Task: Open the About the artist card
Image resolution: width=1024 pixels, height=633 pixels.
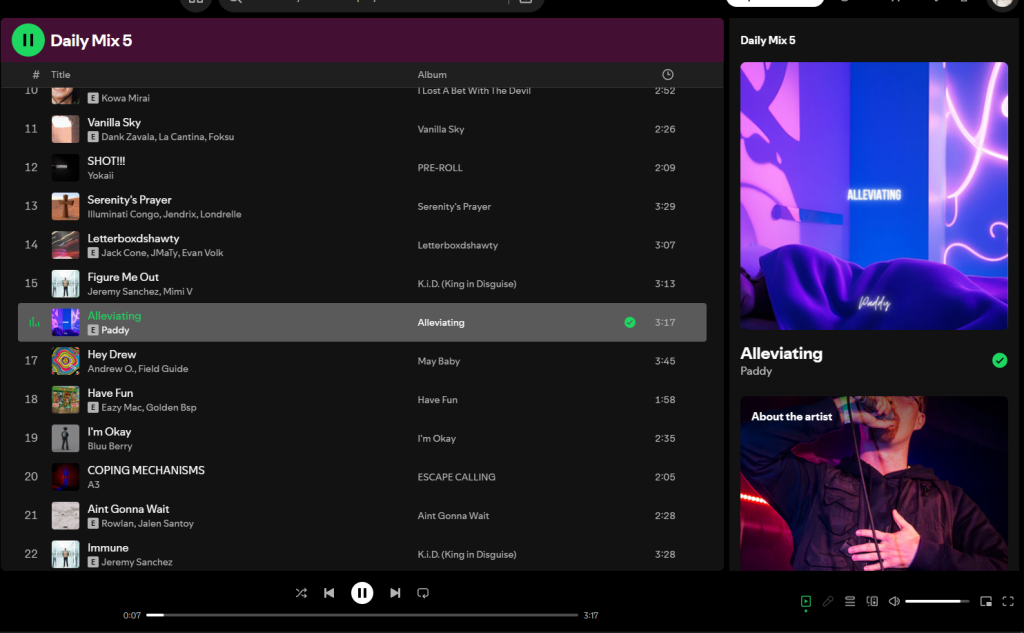Action: 874,483
